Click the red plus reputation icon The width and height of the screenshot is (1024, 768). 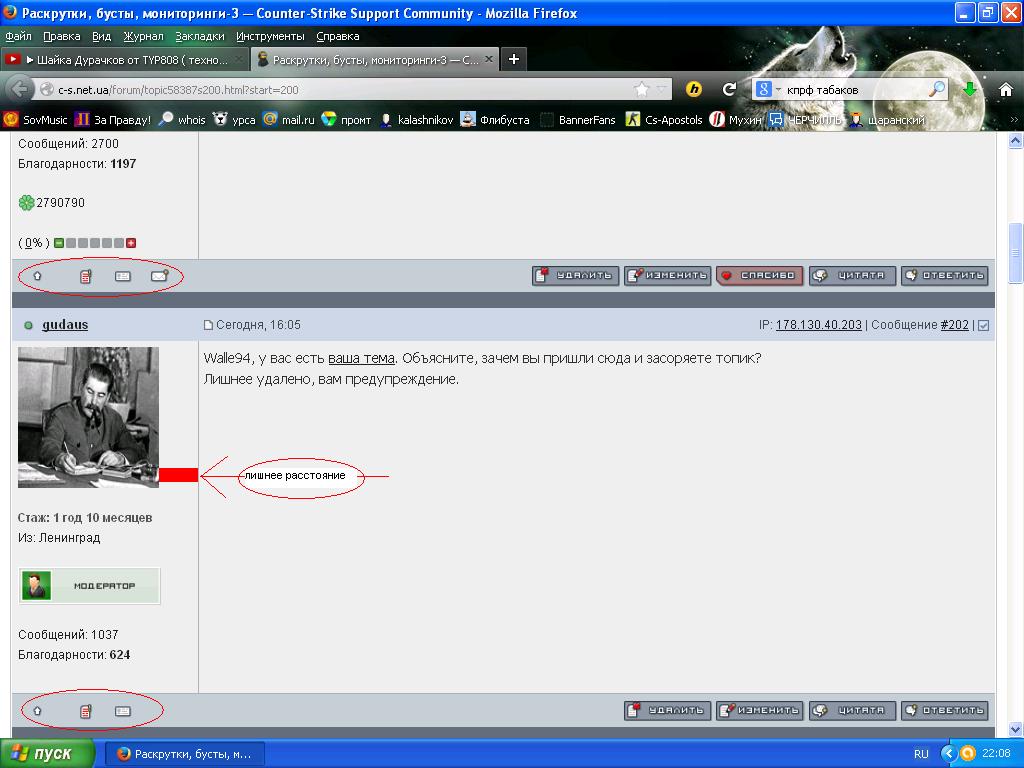[x=131, y=243]
